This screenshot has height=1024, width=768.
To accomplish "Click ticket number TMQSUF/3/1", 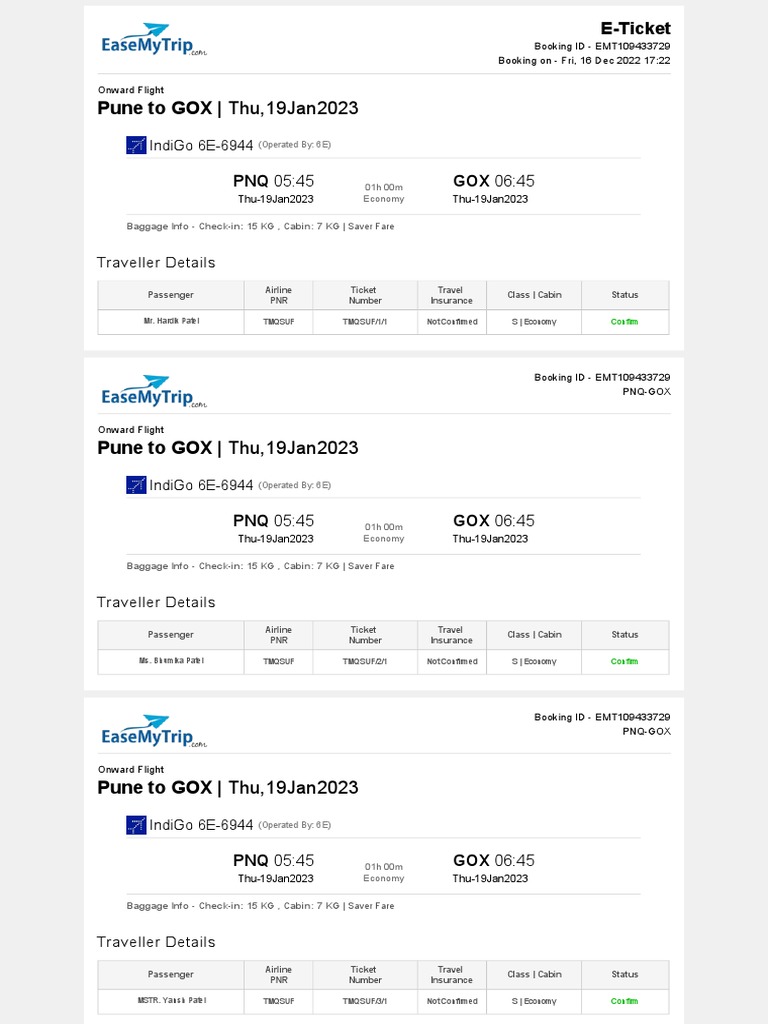I will 365,1001.
